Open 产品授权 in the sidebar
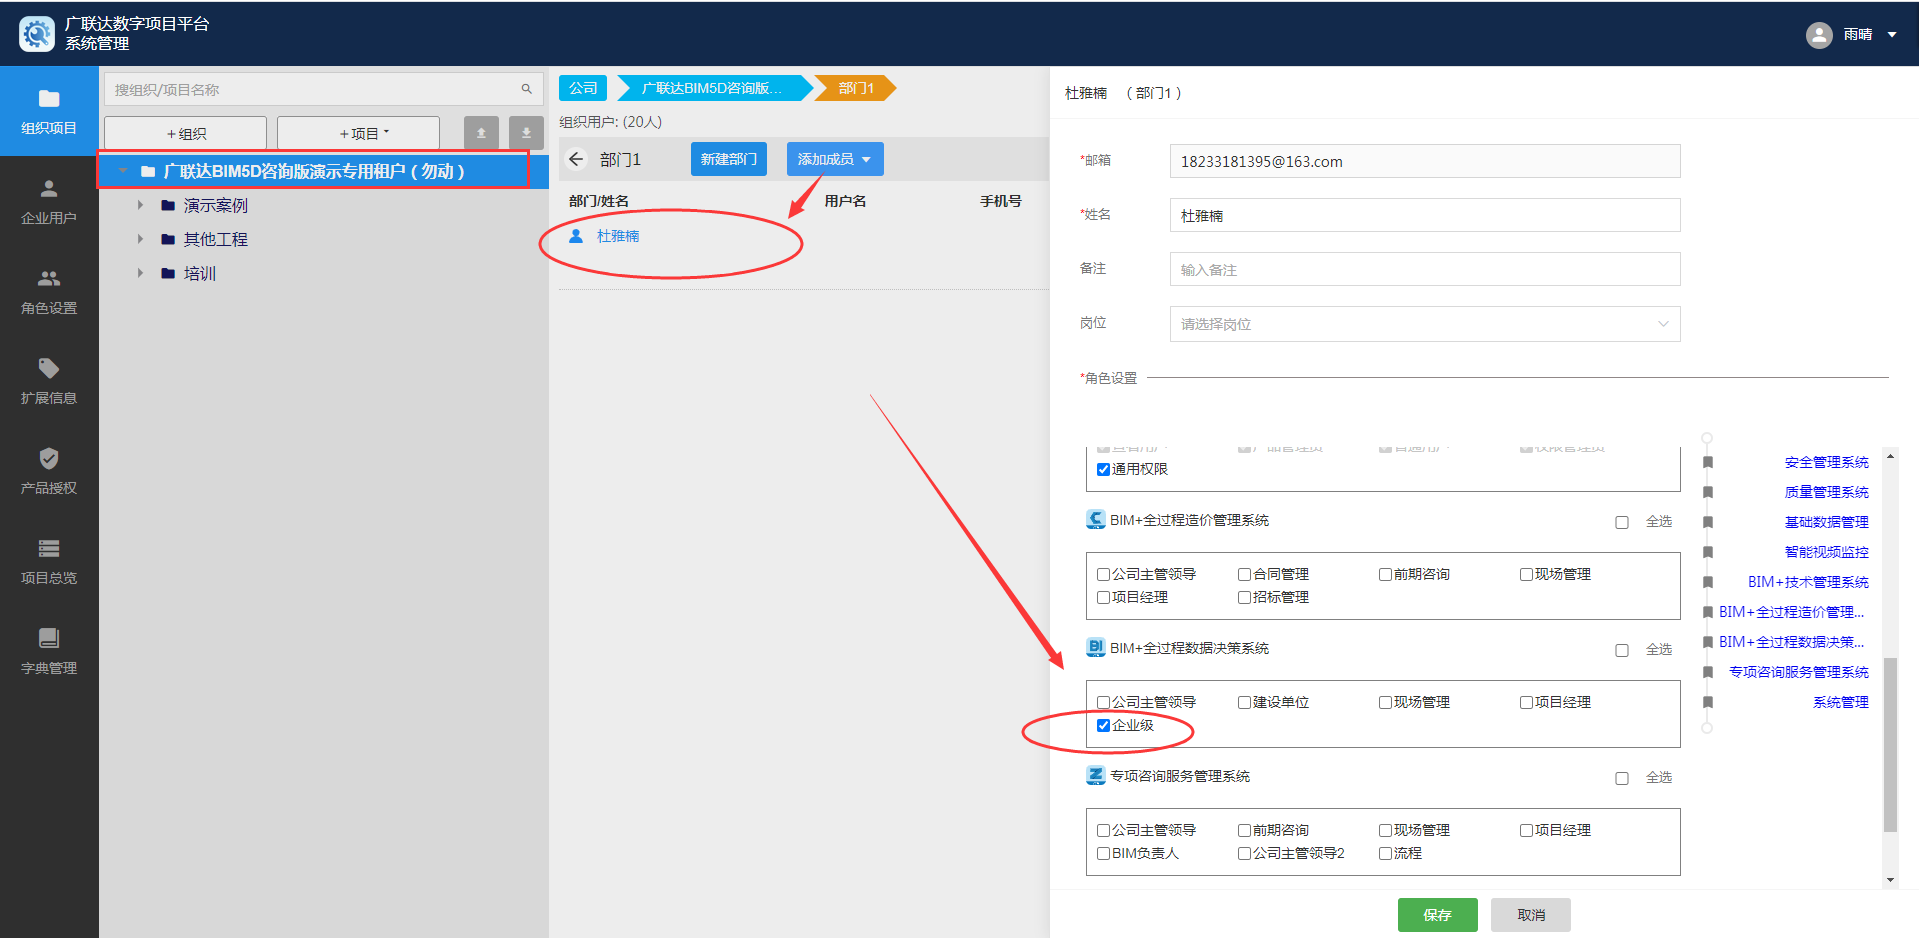This screenshot has width=1919, height=938. [49, 471]
